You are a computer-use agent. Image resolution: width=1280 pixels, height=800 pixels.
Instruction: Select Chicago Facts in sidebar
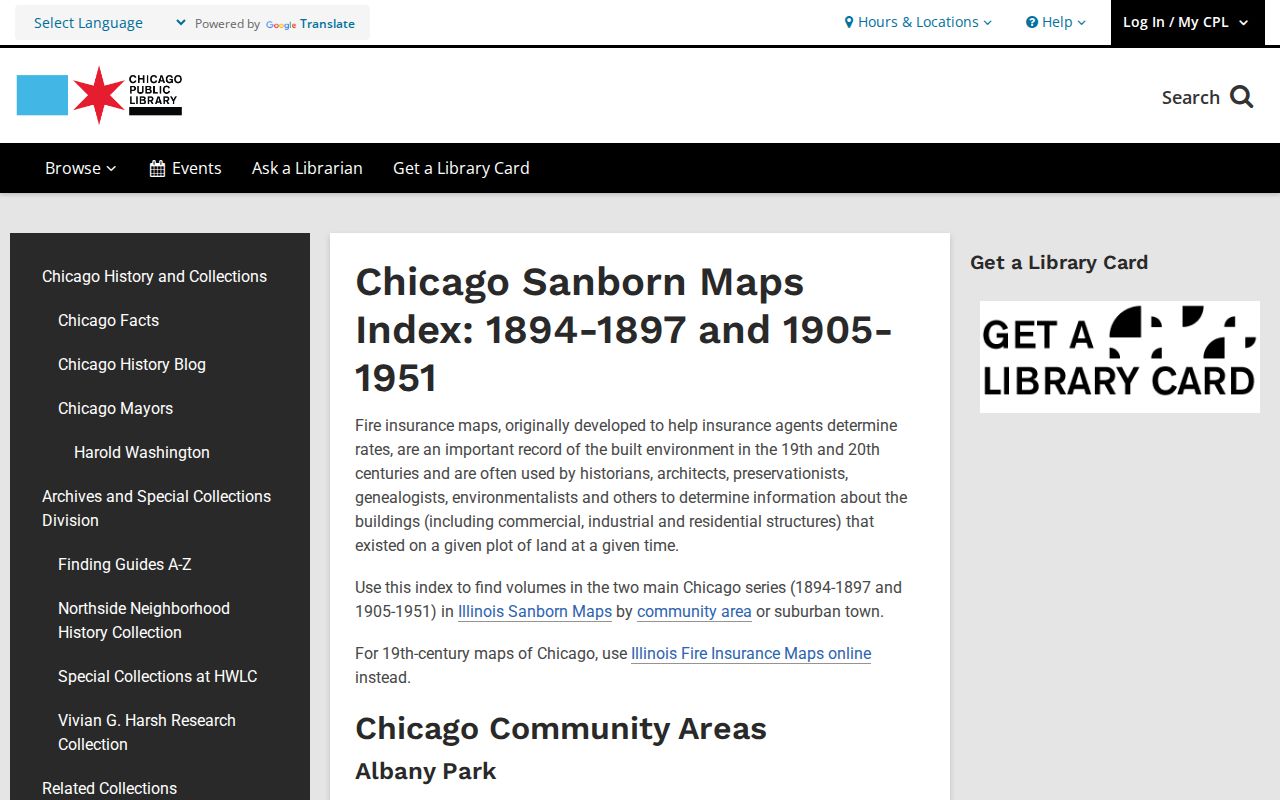[x=108, y=320]
